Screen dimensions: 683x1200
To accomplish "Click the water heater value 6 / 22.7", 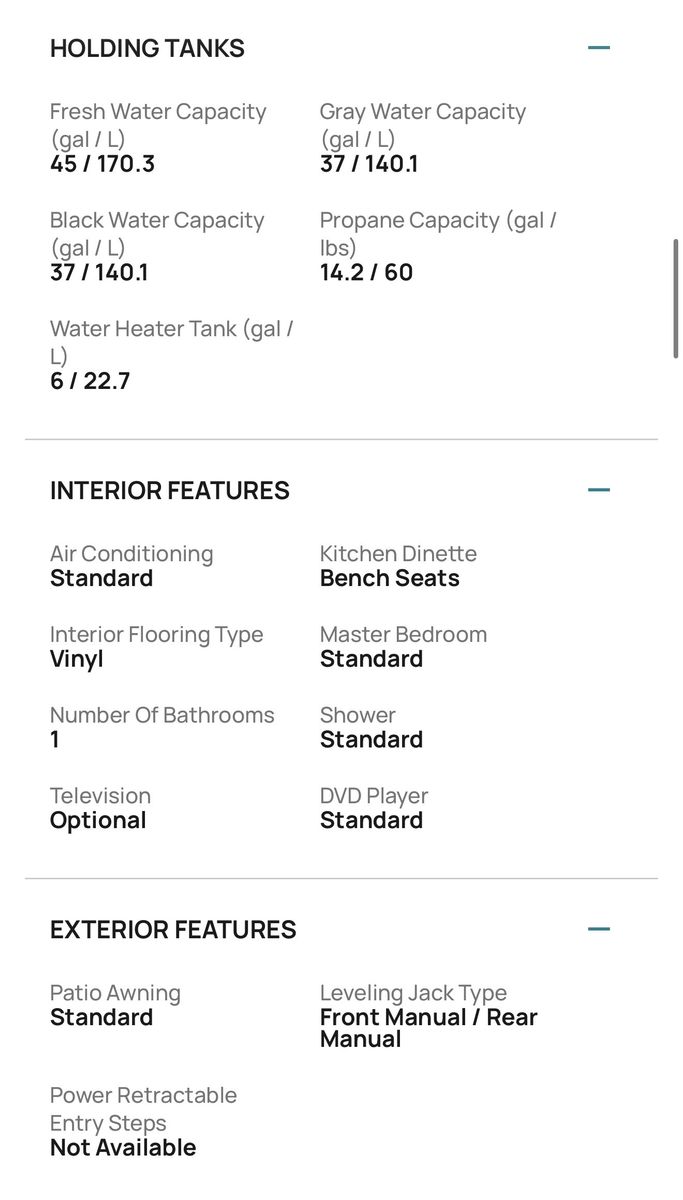I will [90, 381].
